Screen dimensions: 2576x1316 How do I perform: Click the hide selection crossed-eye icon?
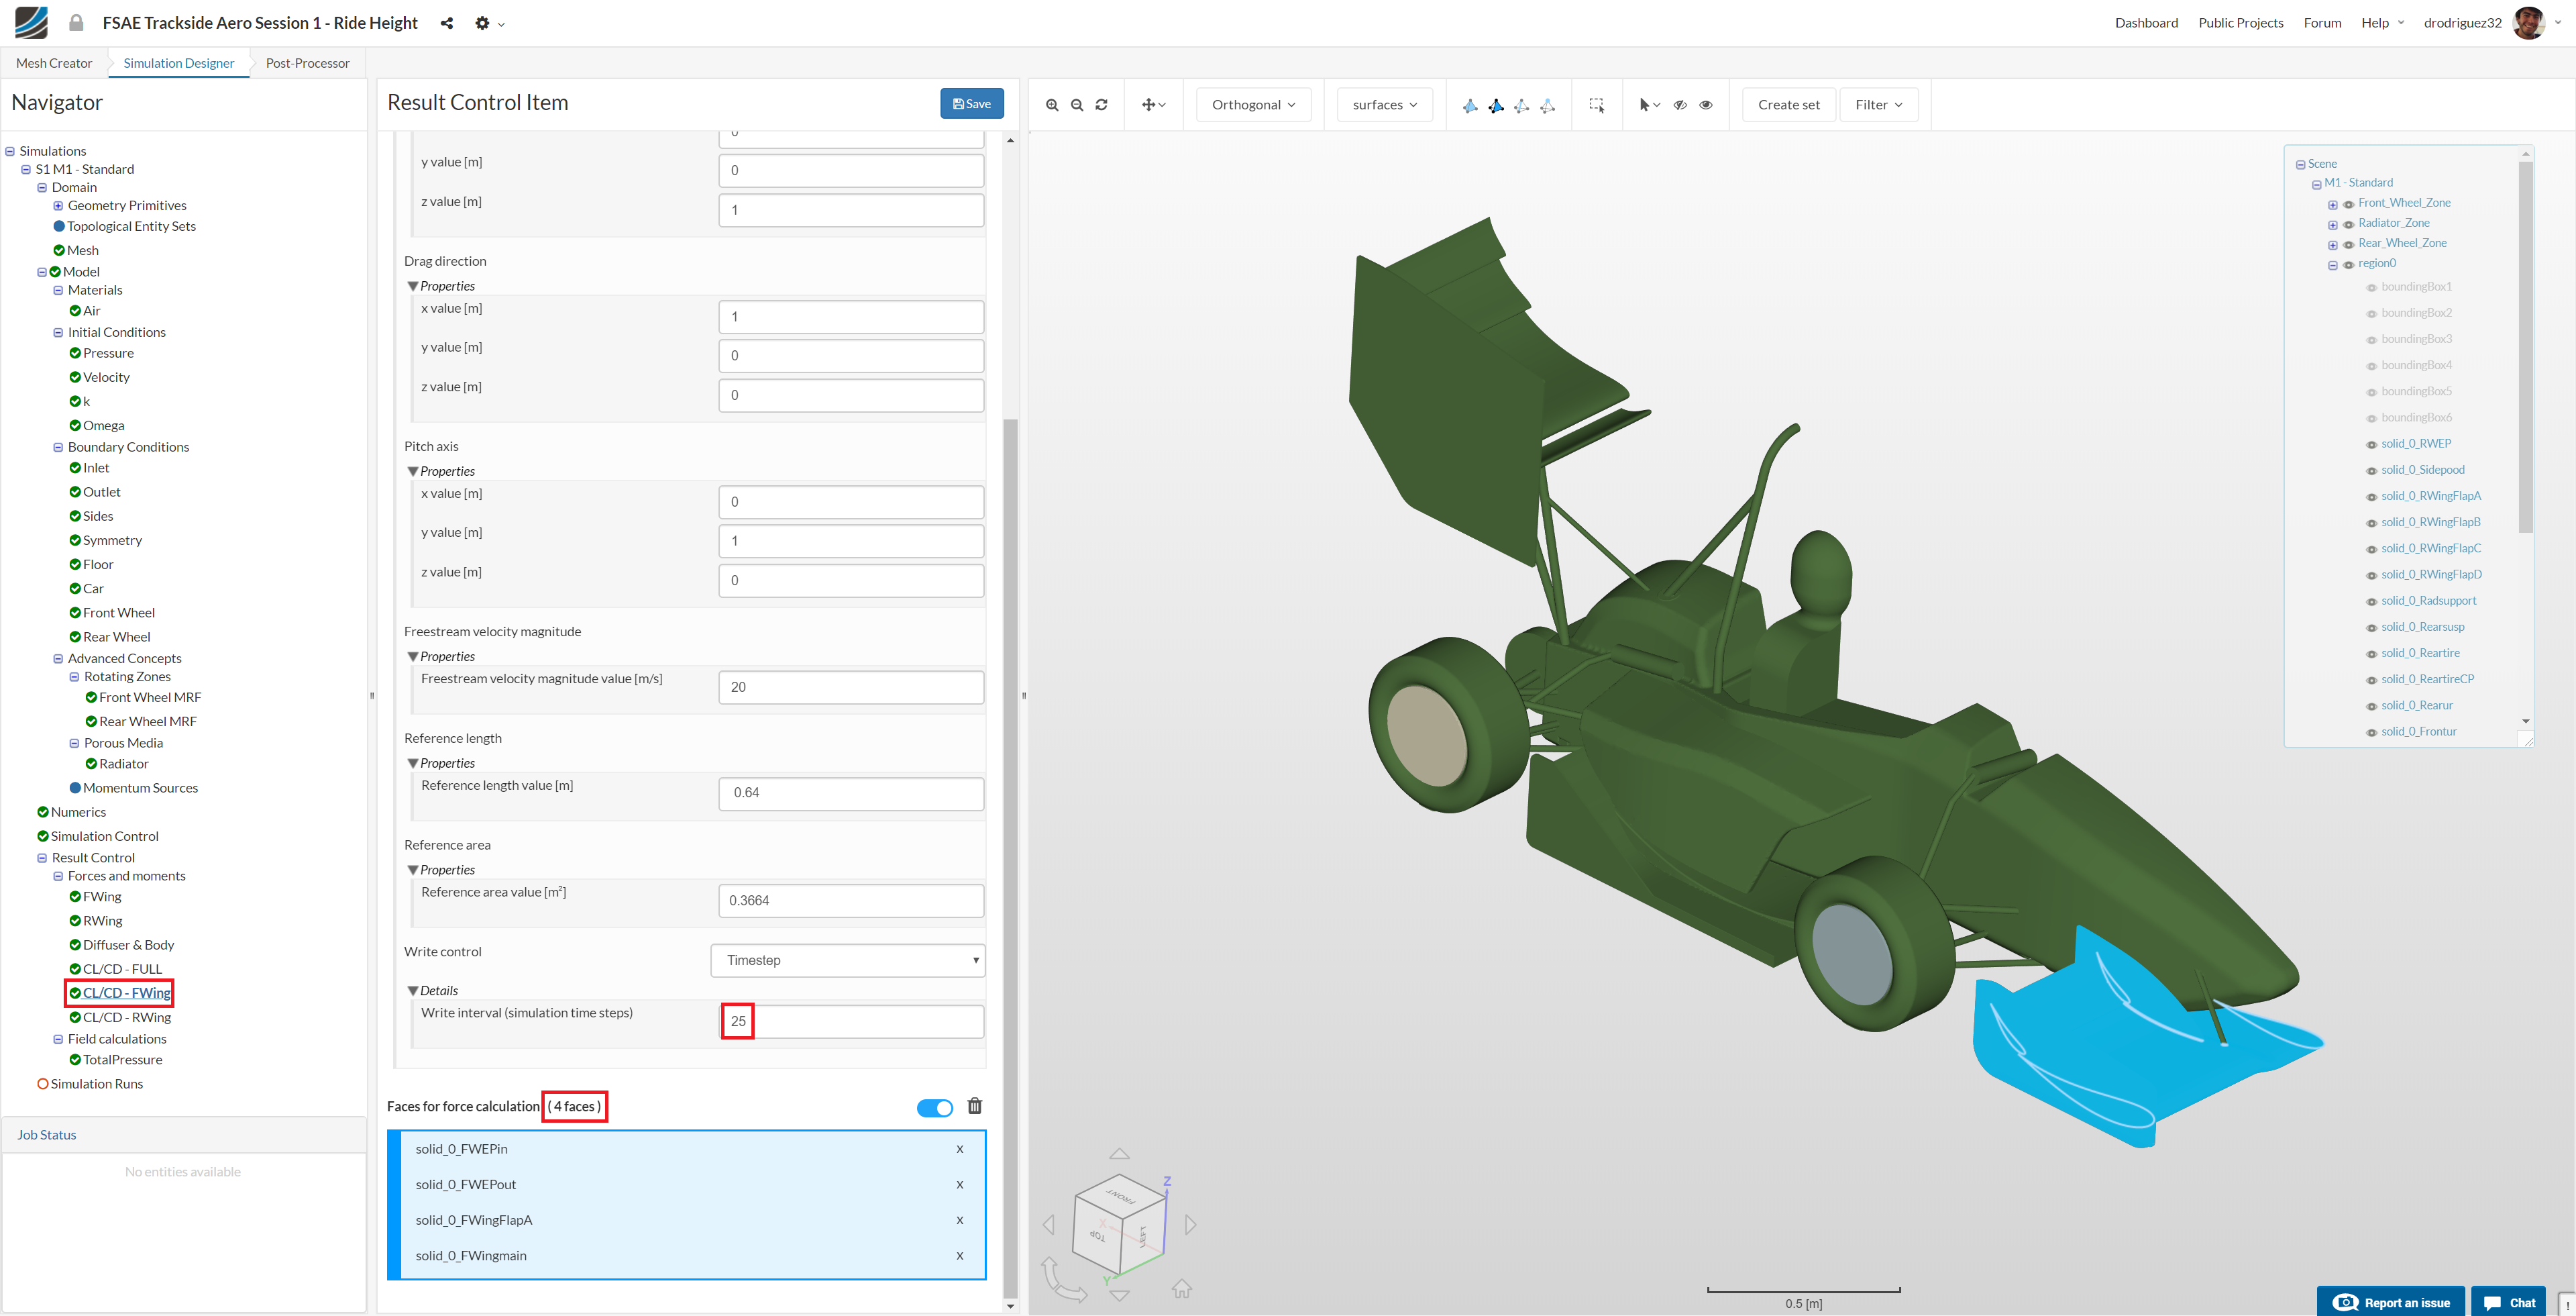(1680, 105)
